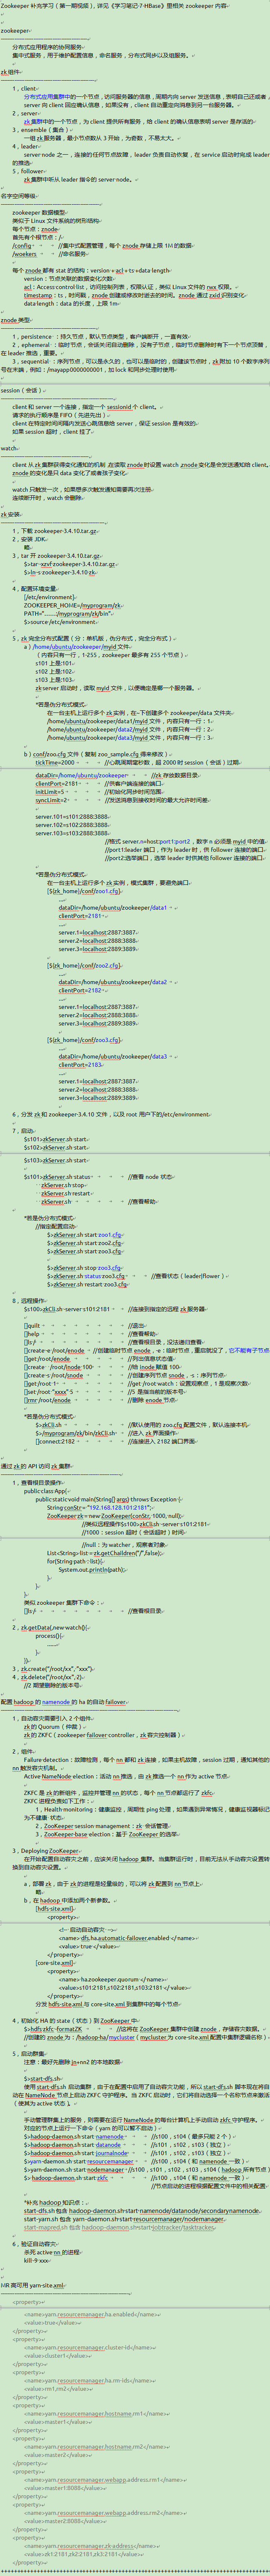The image size is (270, 2576).
Task: Click the 'server.103=s103:2888:3888' line
Action: (73, 833)
